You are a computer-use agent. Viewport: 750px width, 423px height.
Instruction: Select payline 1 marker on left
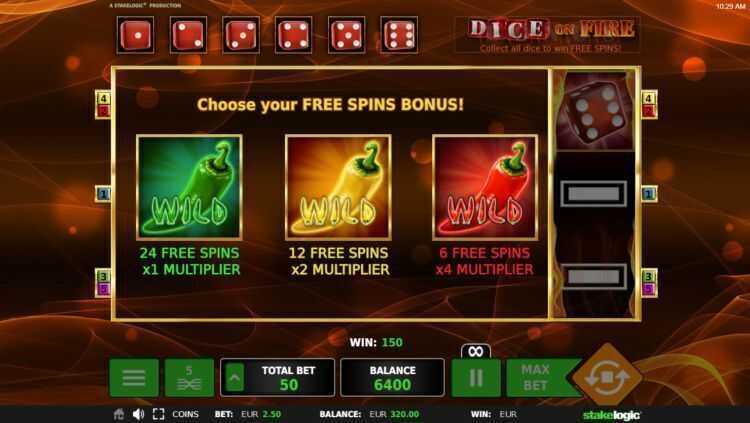(103, 194)
